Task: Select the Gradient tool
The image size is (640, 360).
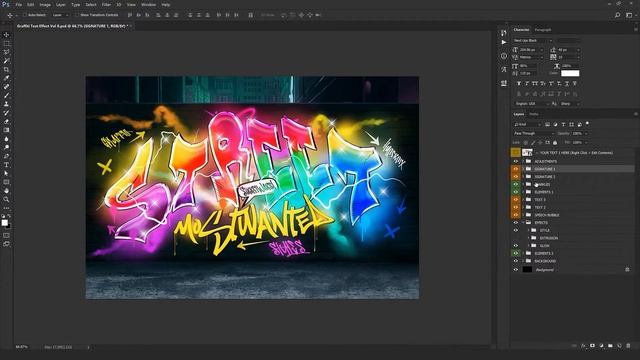Action: click(6, 130)
